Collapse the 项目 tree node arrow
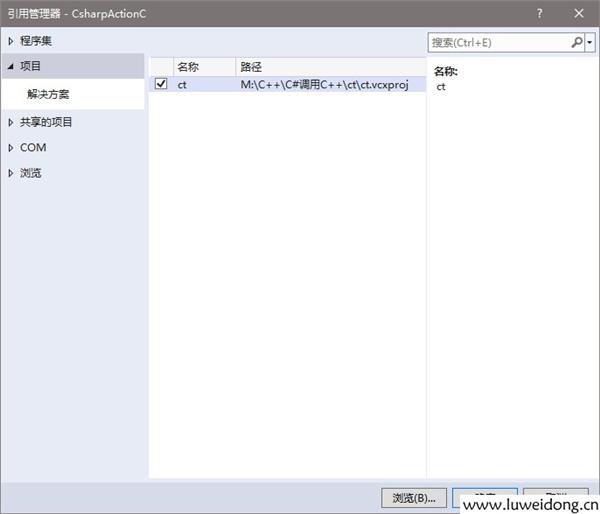 pyautogui.click(x=11, y=65)
